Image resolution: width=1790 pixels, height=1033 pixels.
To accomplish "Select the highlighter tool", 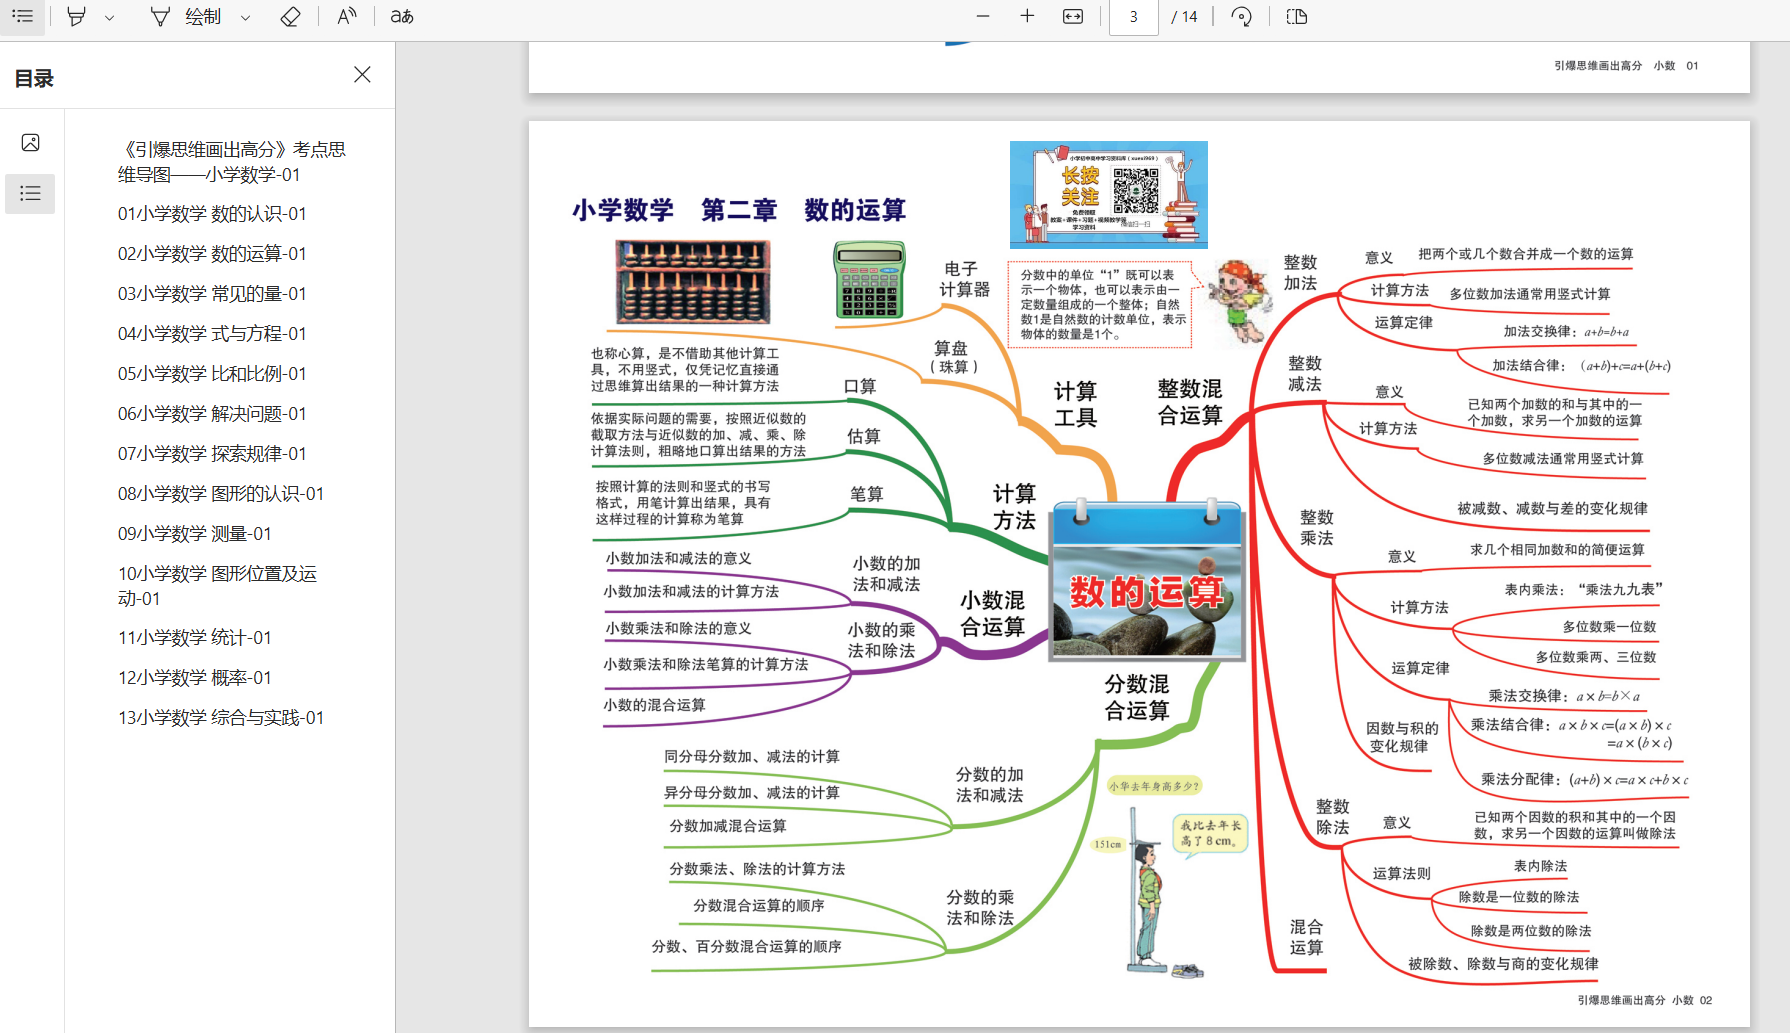I will (x=76, y=17).
